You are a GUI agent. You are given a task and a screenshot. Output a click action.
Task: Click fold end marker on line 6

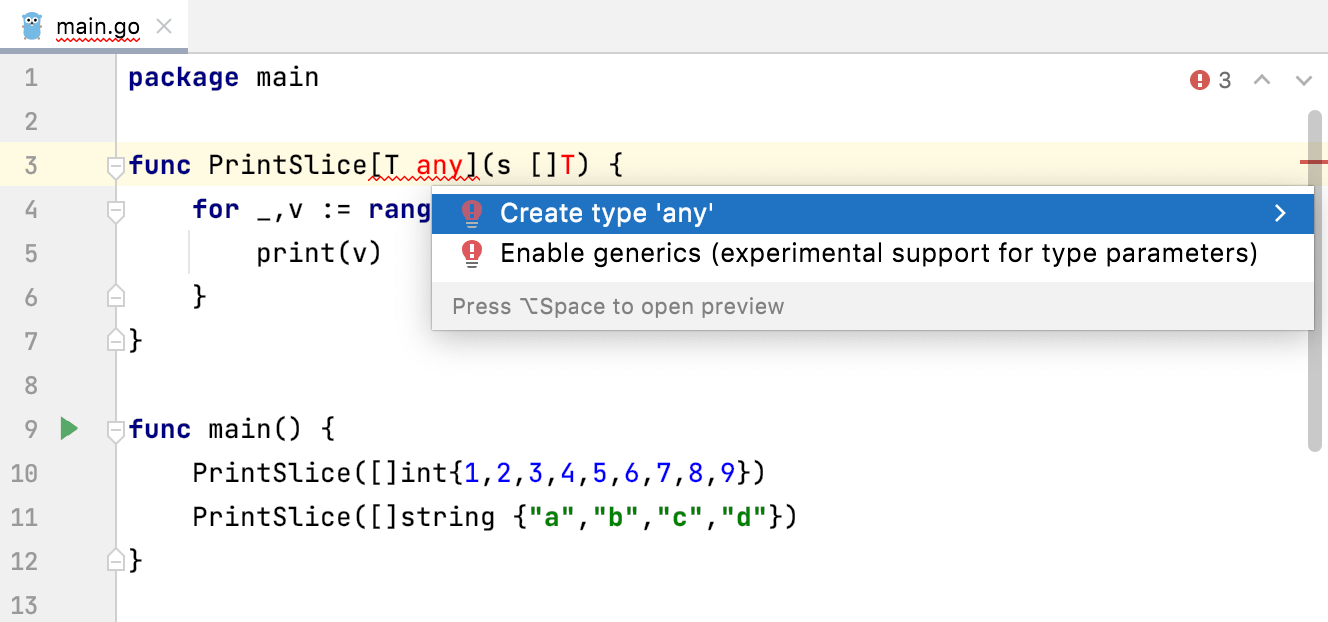(x=116, y=297)
